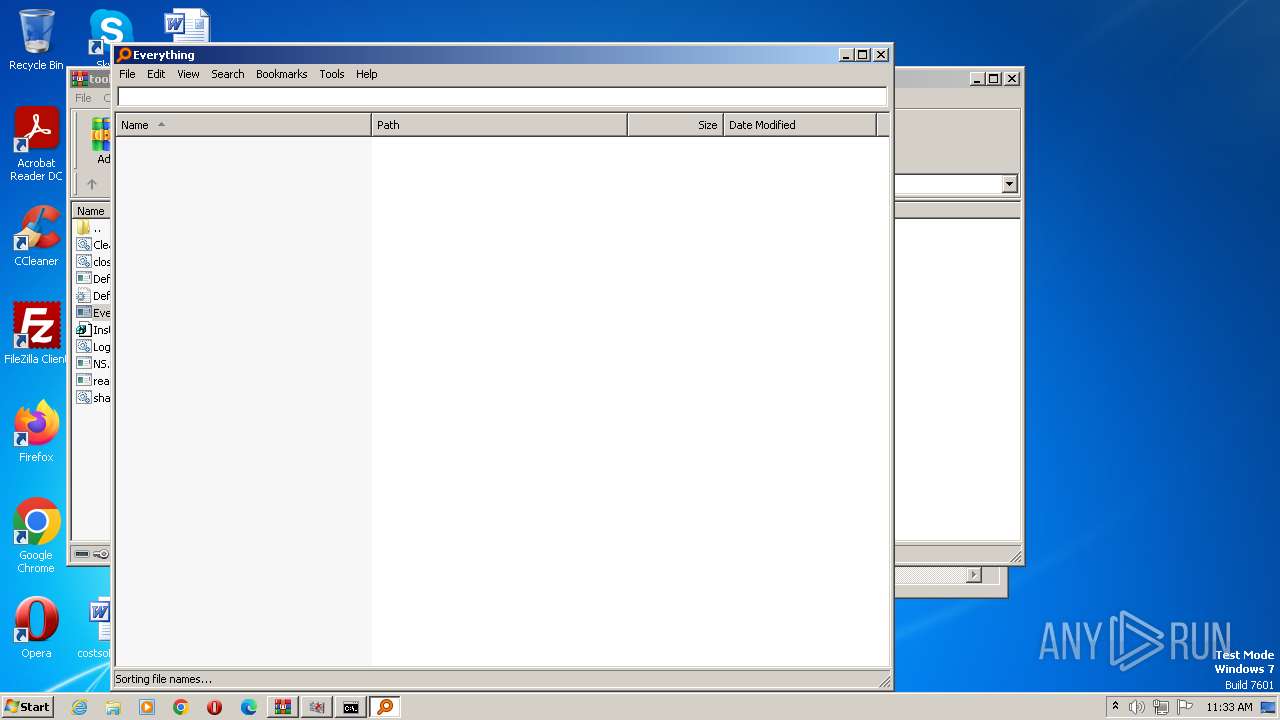Open the Recycle Bin desktop icon

(x=36, y=40)
